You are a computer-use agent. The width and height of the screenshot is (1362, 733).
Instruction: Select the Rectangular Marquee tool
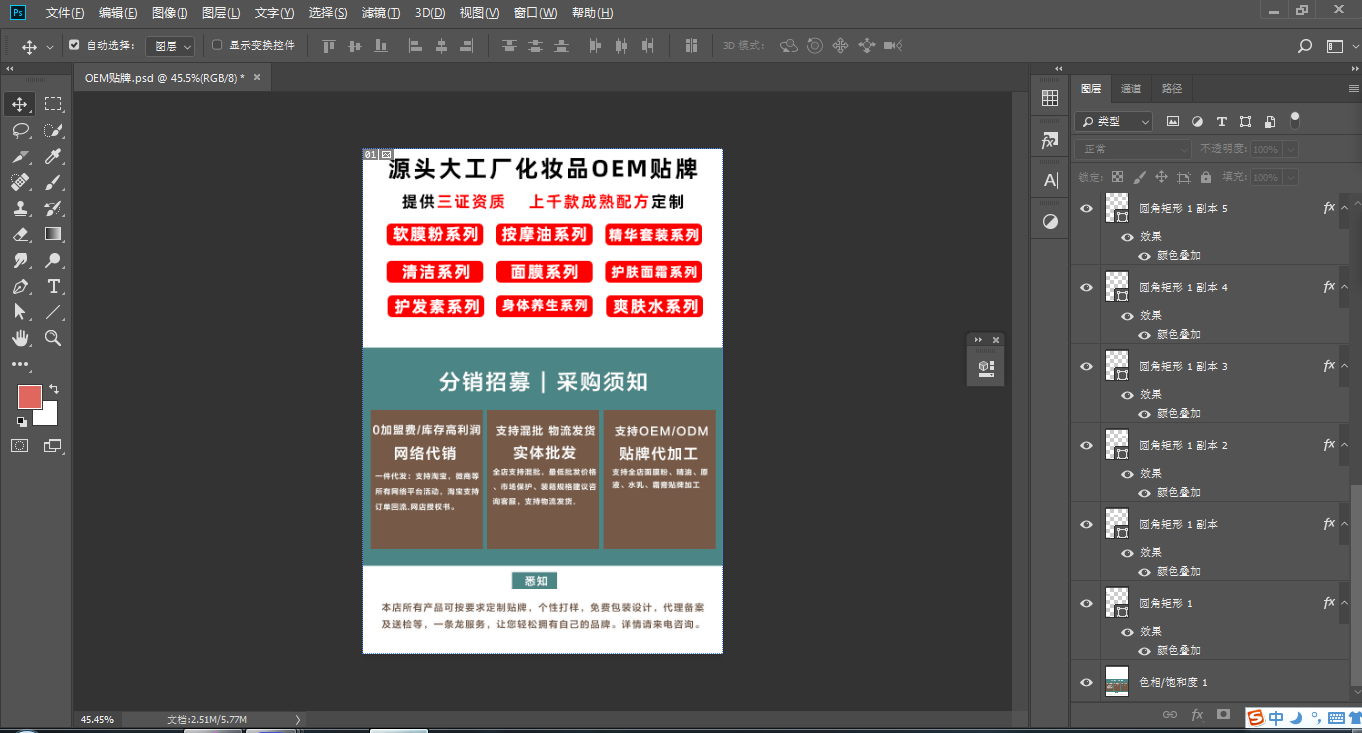(x=53, y=104)
